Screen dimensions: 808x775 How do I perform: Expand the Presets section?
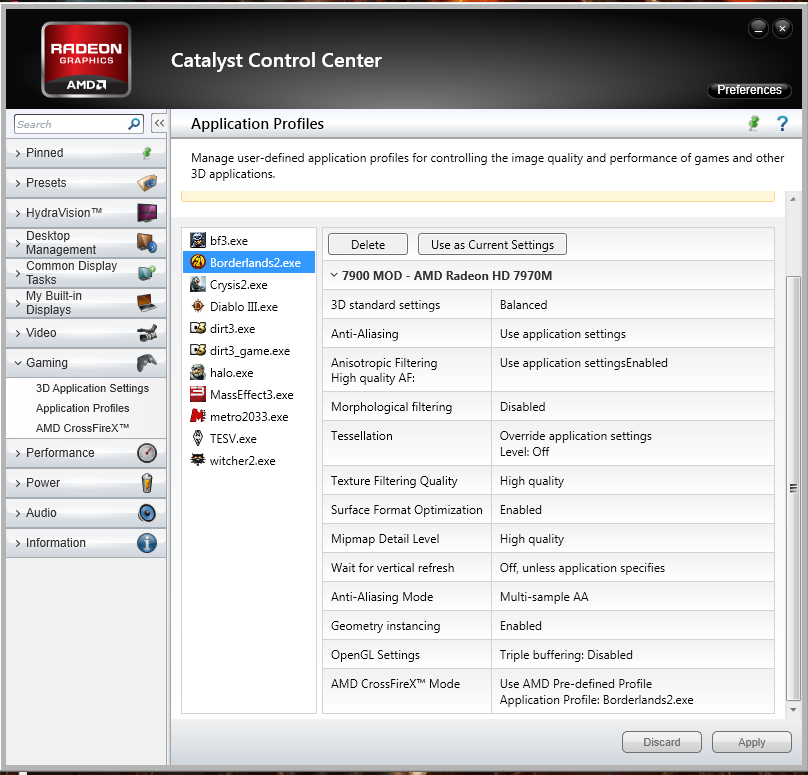coord(18,183)
